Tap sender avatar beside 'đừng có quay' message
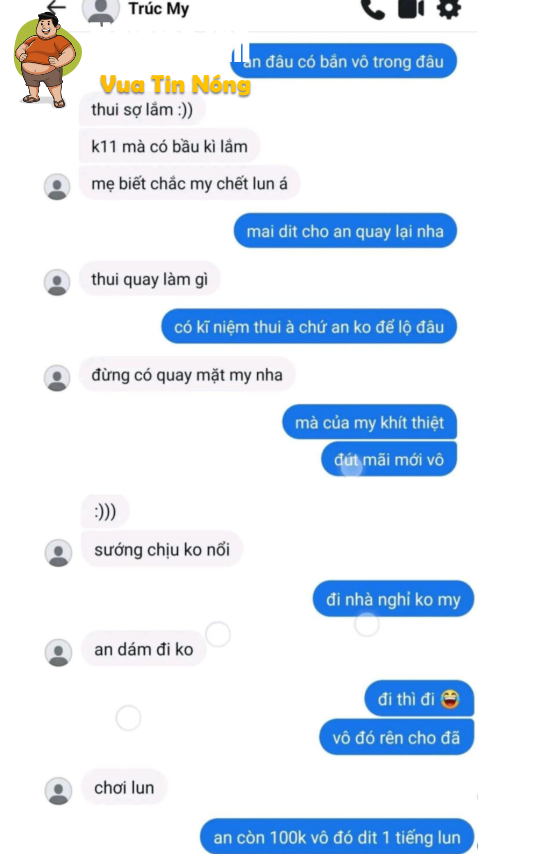This screenshot has width=547, height=854. pos(57,378)
